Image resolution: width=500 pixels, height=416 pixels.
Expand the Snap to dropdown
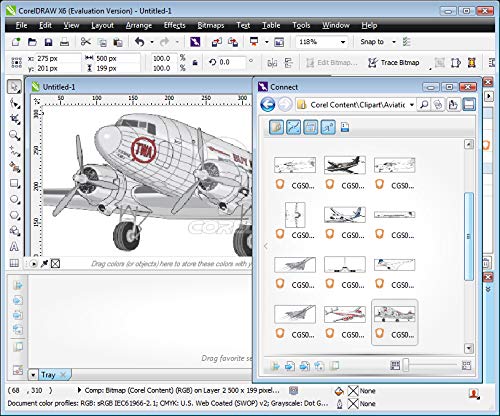tap(394, 42)
